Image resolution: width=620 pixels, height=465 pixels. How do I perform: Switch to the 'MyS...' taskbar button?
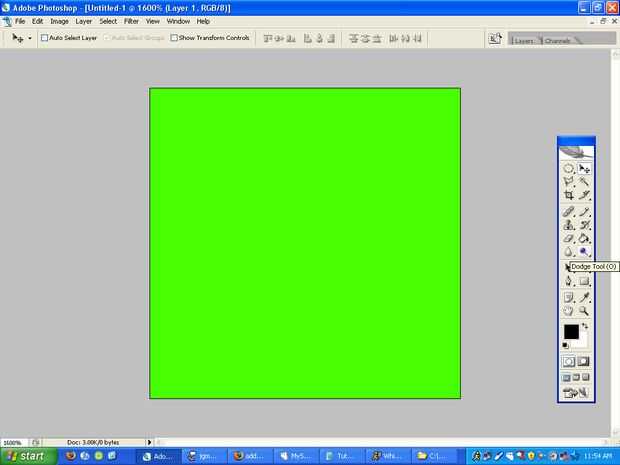click(x=294, y=456)
